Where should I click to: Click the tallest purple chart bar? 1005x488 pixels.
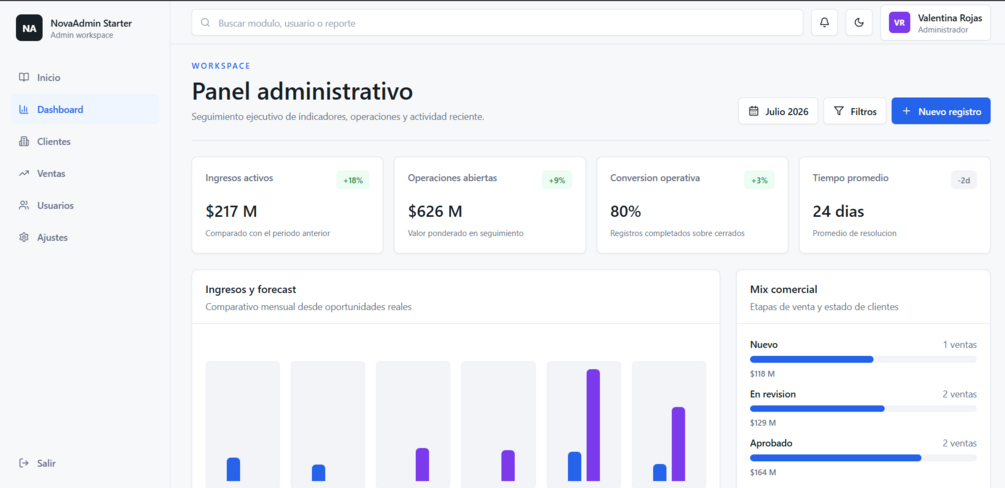pos(593,425)
